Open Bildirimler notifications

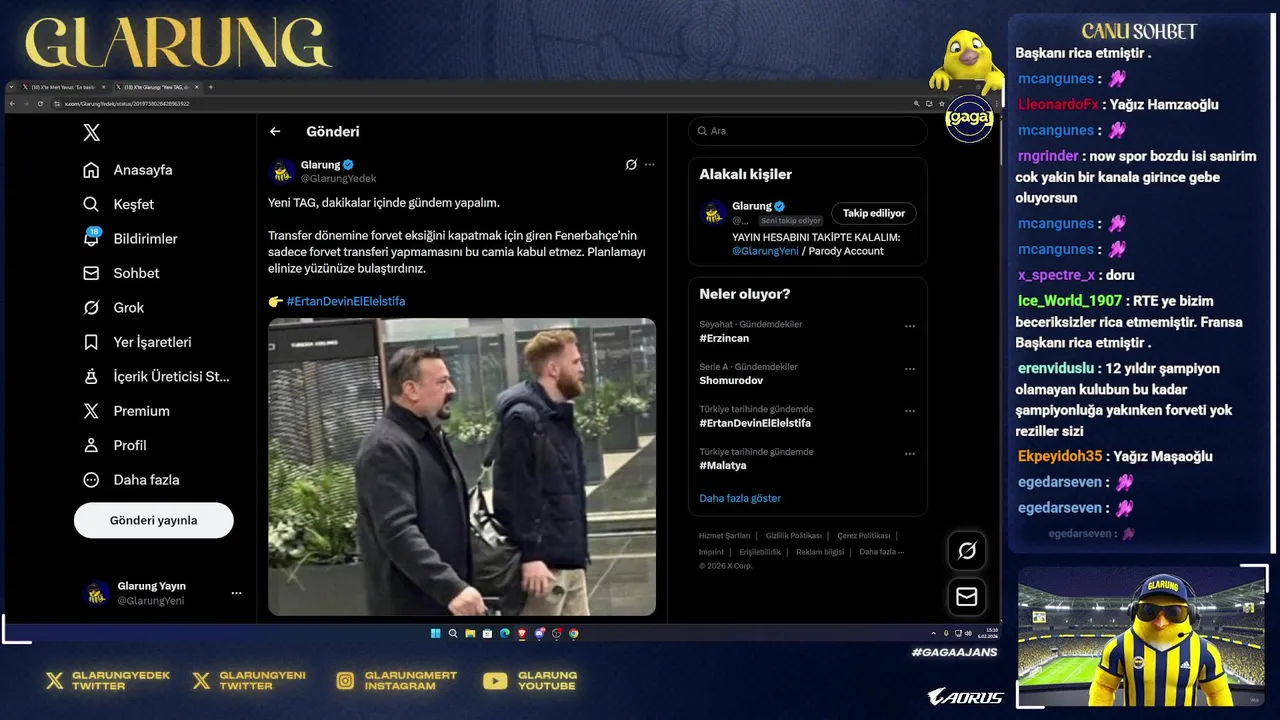130,239
